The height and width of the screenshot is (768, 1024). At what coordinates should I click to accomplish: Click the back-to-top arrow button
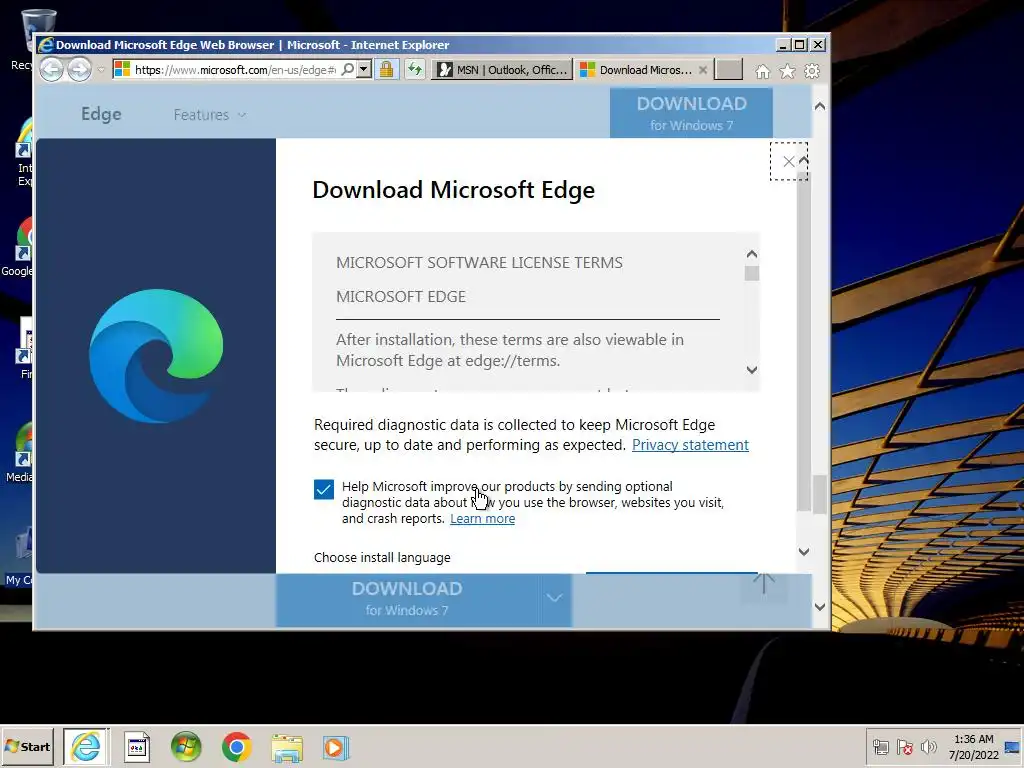(763, 584)
